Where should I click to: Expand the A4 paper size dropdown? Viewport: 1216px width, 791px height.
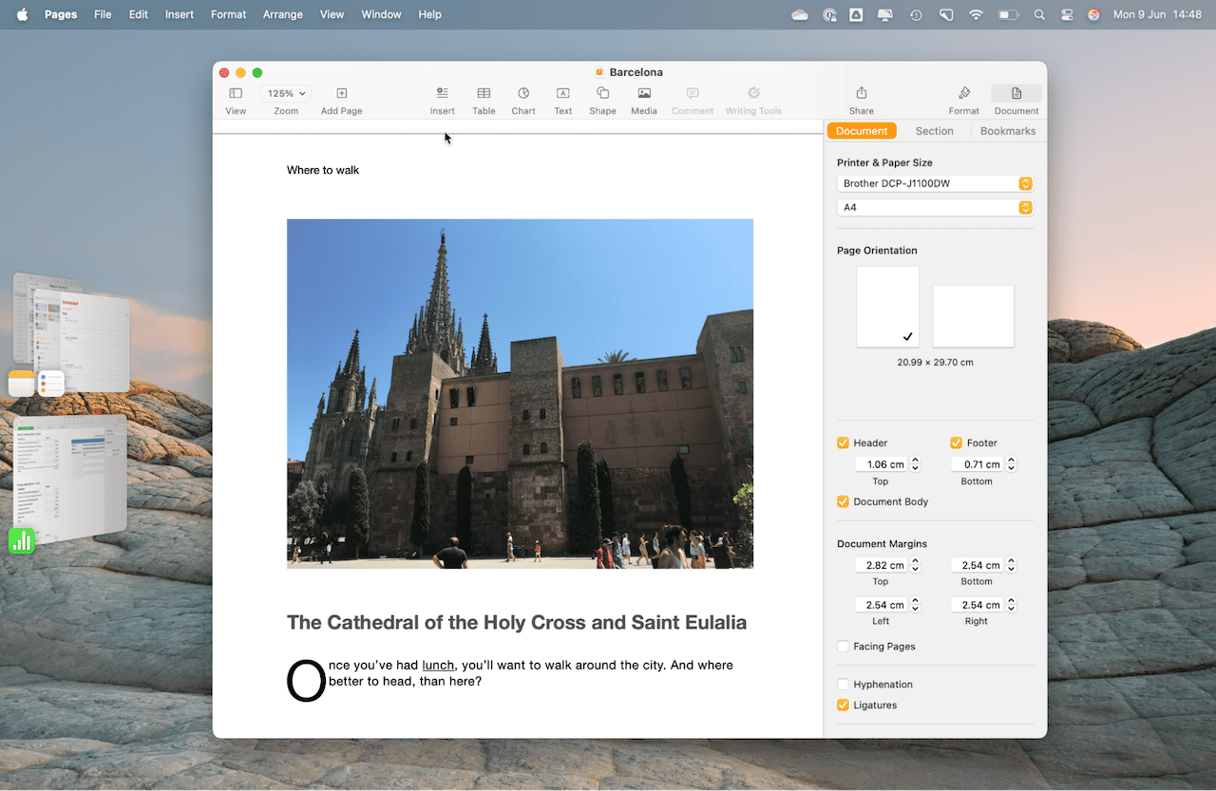[x=934, y=208]
